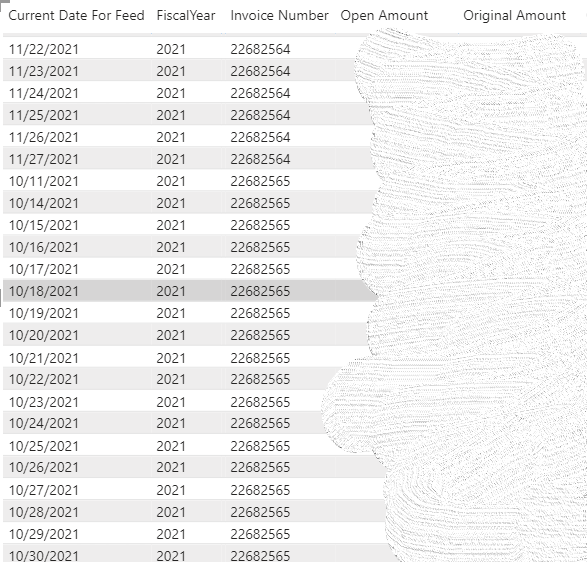Select date cell 10/20/2021
Image resolution: width=587 pixels, height=562 pixels.
[x=44, y=335]
